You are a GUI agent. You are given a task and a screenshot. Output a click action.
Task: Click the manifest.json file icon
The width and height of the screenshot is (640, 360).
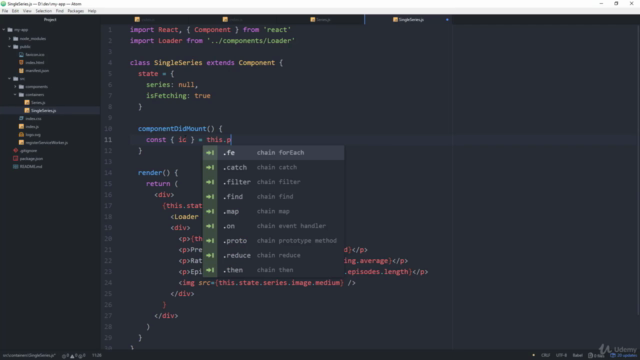(21, 71)
